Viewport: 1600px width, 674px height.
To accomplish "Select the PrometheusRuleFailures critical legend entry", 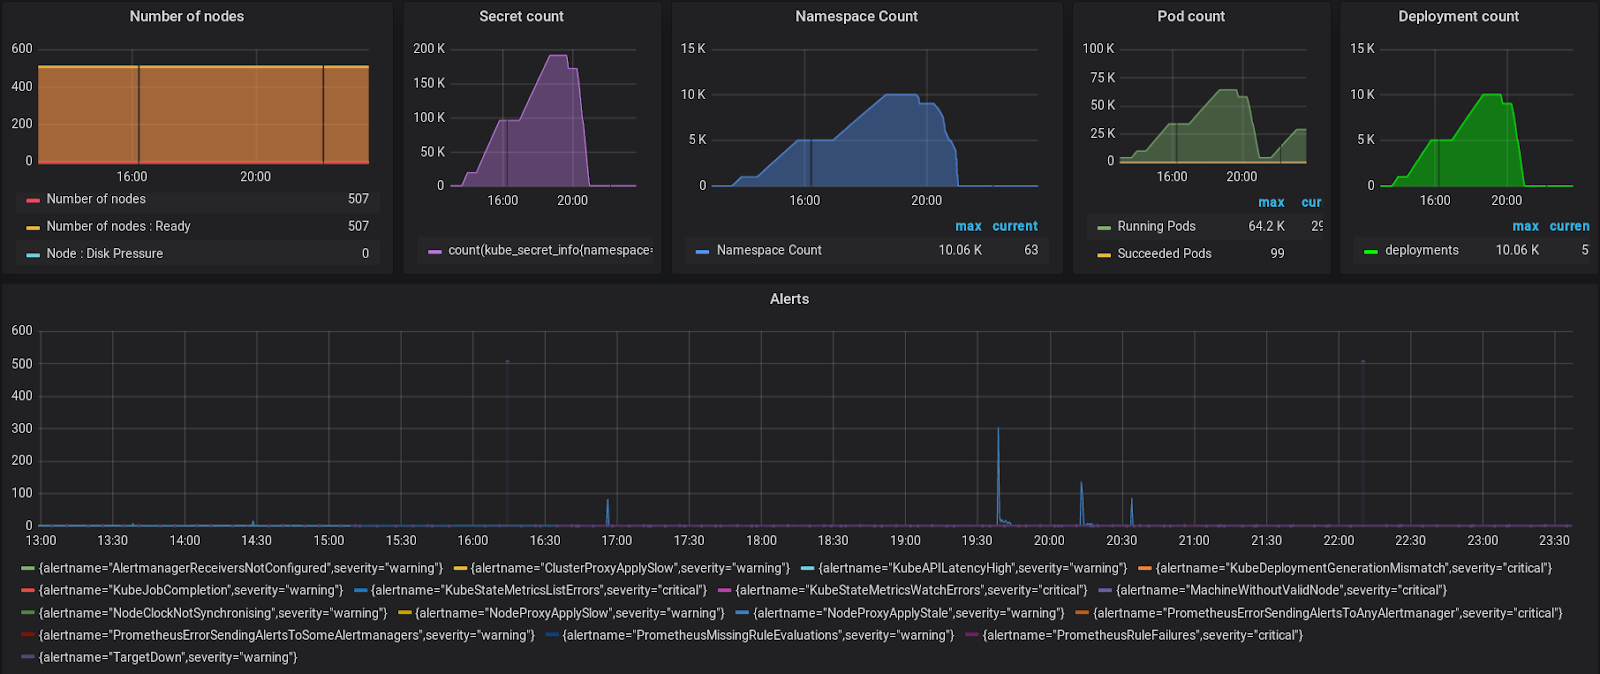I will tap(1142, 635).
